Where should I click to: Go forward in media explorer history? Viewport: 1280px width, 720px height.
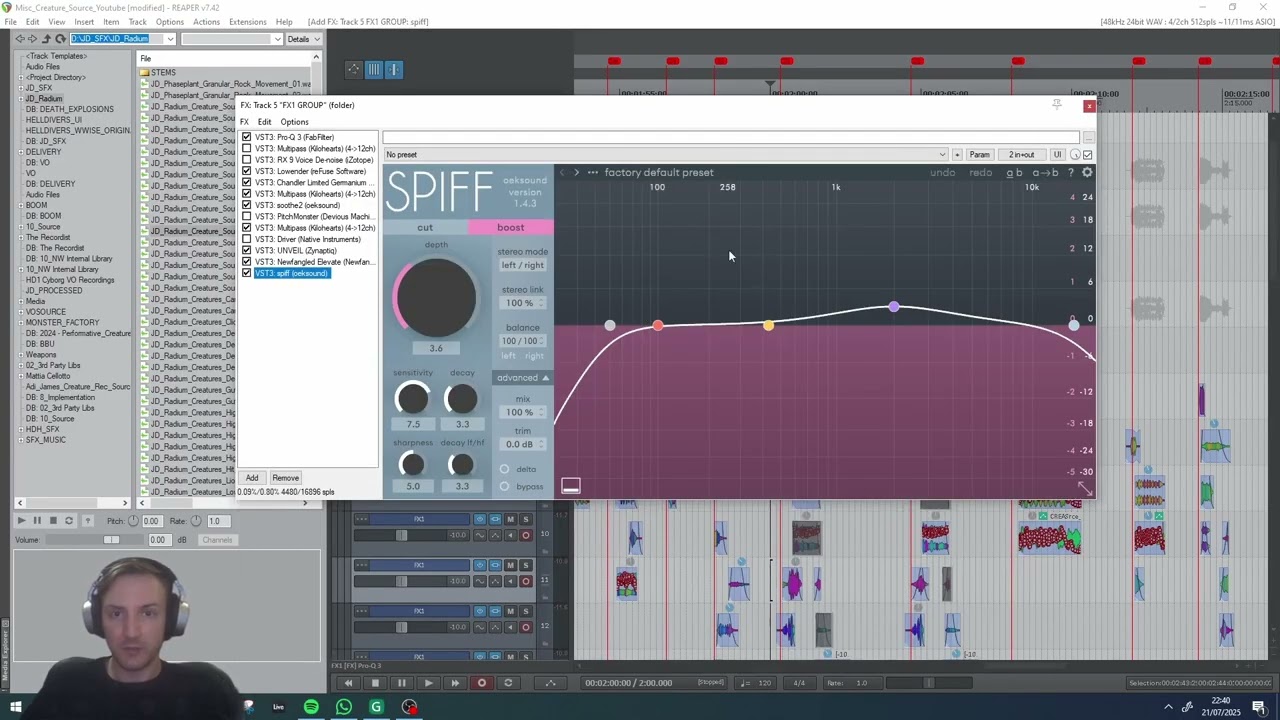tap(32, 39)
